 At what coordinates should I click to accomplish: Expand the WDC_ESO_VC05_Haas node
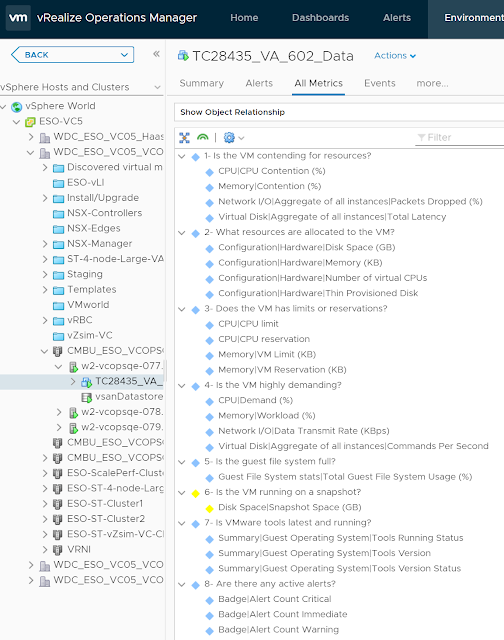click(31, 137)
